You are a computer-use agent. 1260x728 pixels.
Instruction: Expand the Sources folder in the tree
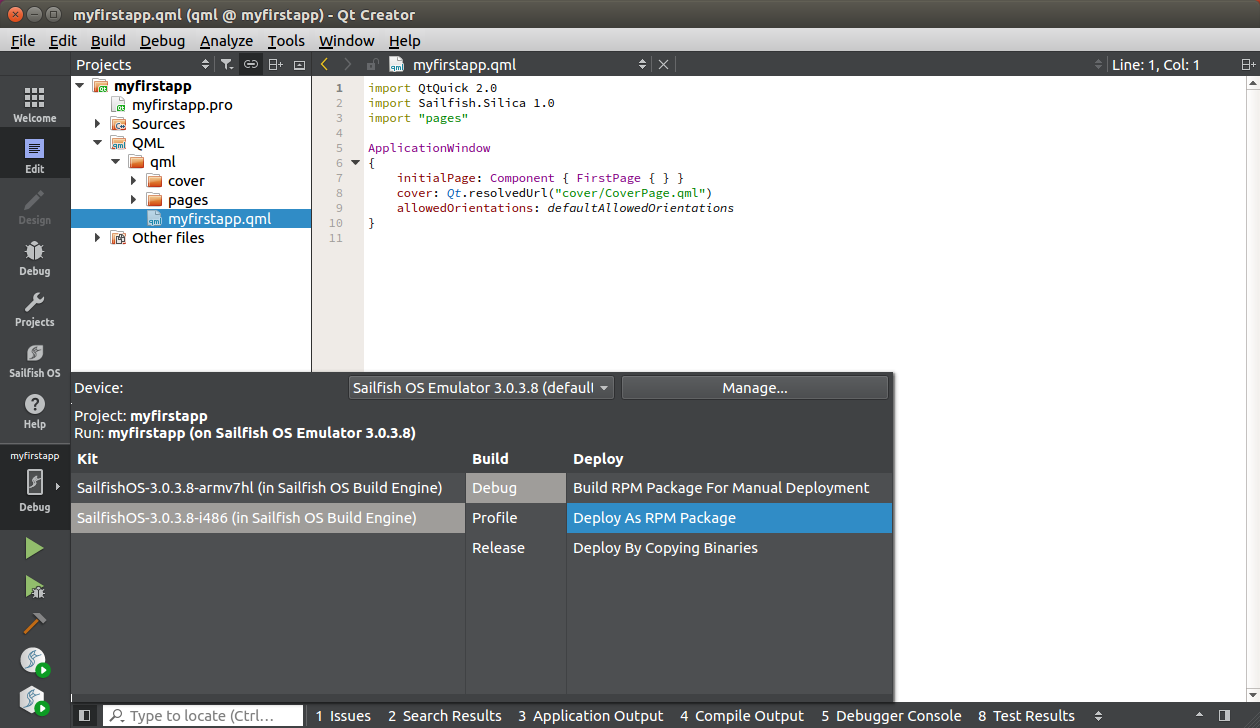(97, 124)
